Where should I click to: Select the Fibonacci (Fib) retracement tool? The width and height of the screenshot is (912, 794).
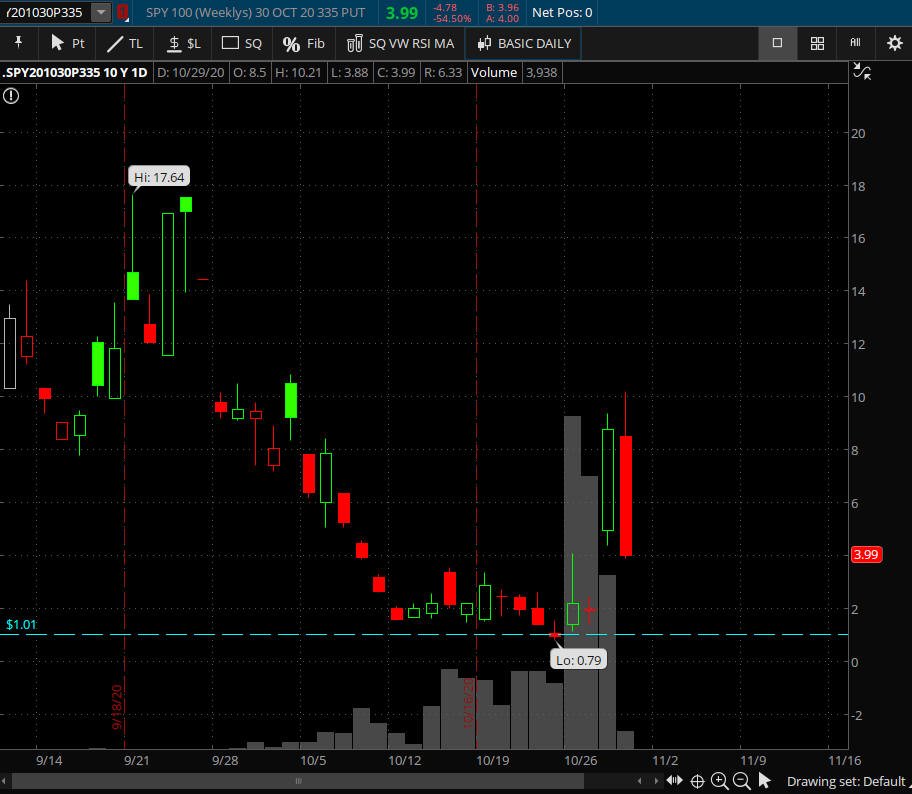click(x=303, y=43)
